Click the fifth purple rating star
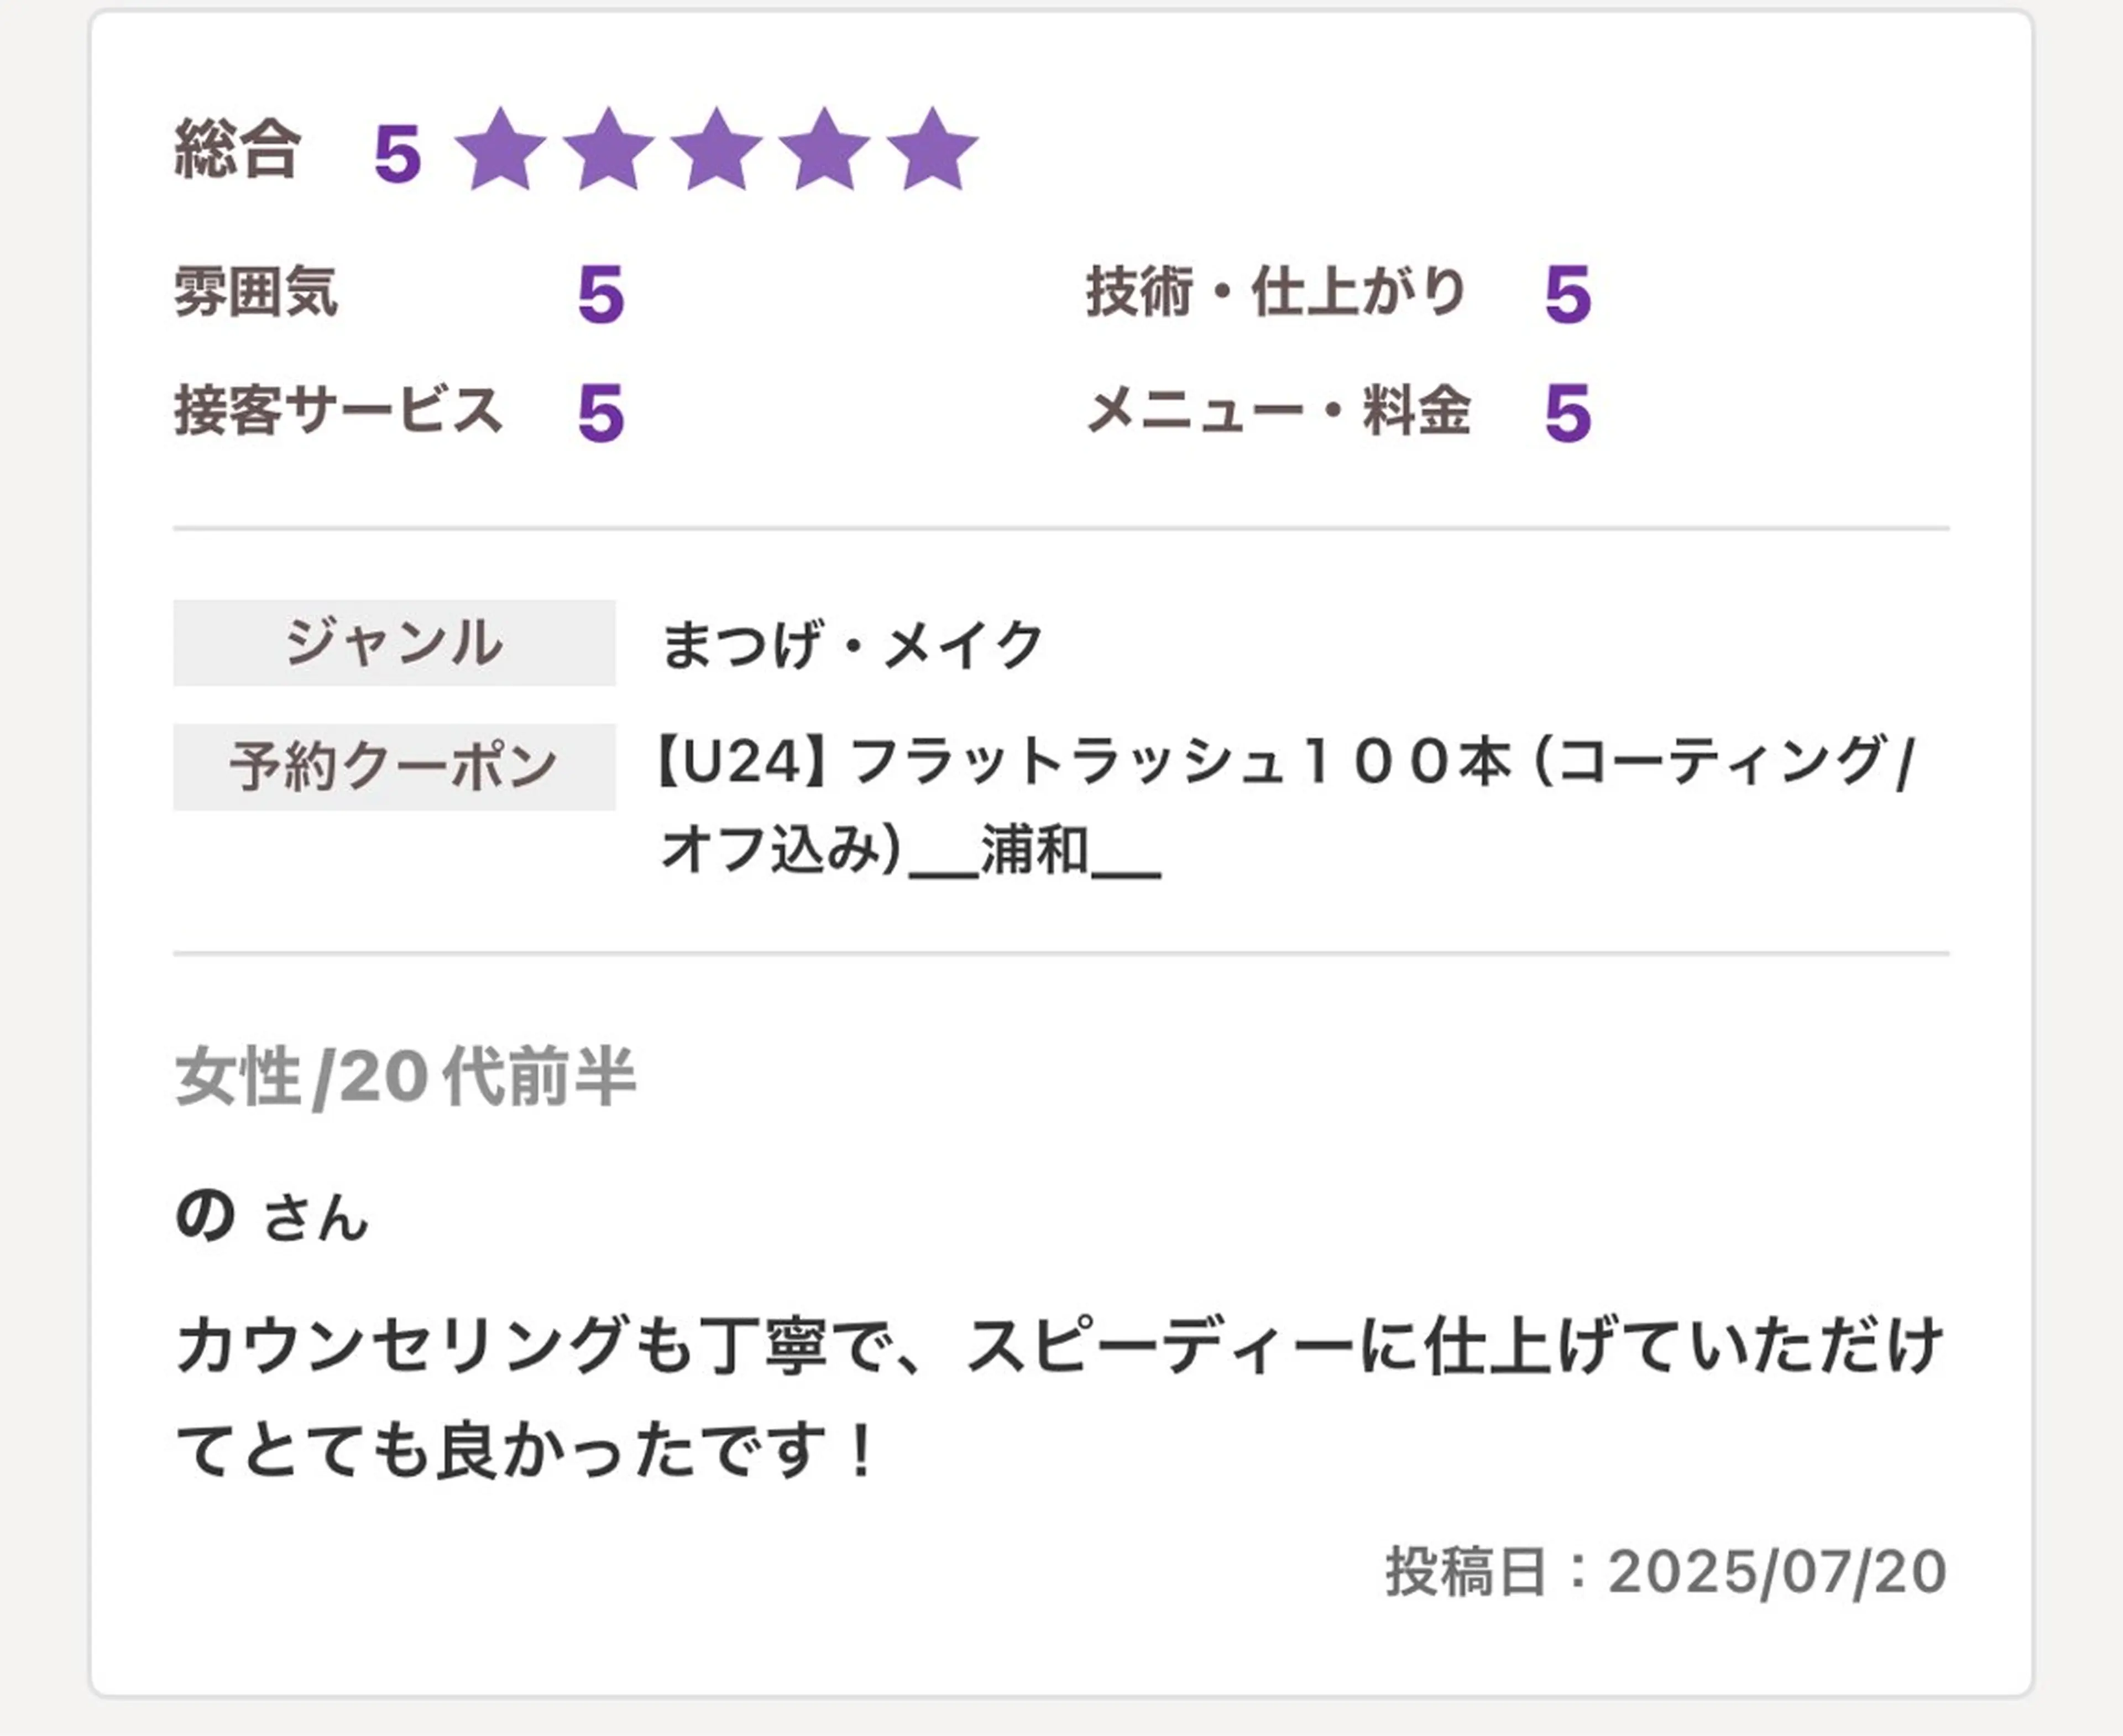Image resolution: width=2123 pixels, height=1736 pixels. tap(932, 151)
